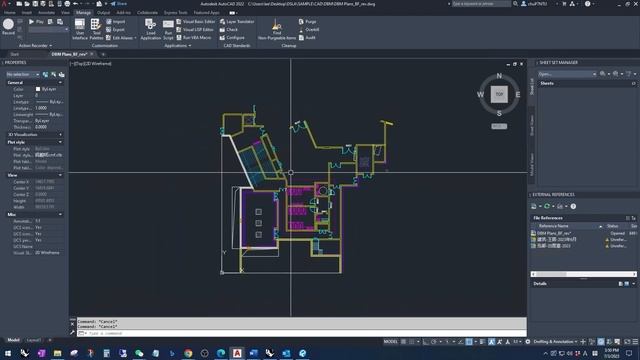Click the External References horizontal scrollbar
The height and width of the screenshot is (360, 640).
pyautogui.click(x=584, y=274)
